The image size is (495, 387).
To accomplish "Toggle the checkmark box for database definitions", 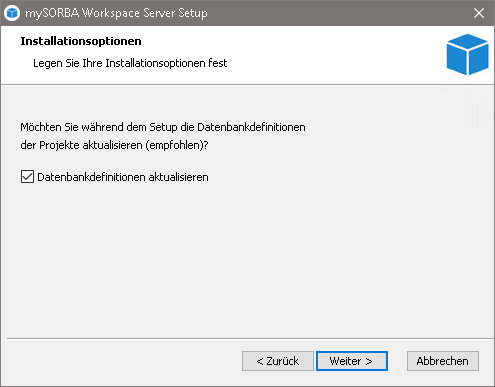I will [27, 177].
